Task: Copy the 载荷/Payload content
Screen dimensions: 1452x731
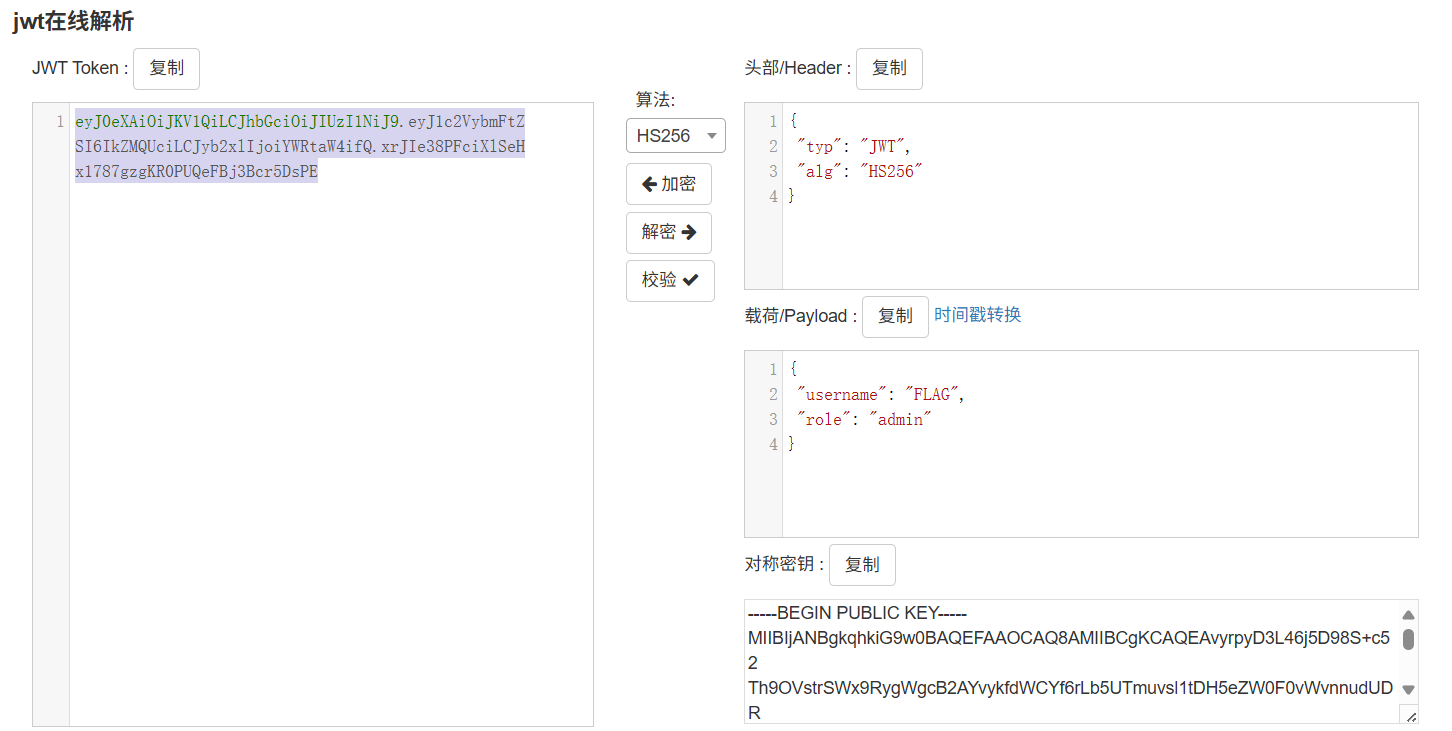Action: point(894,316)
